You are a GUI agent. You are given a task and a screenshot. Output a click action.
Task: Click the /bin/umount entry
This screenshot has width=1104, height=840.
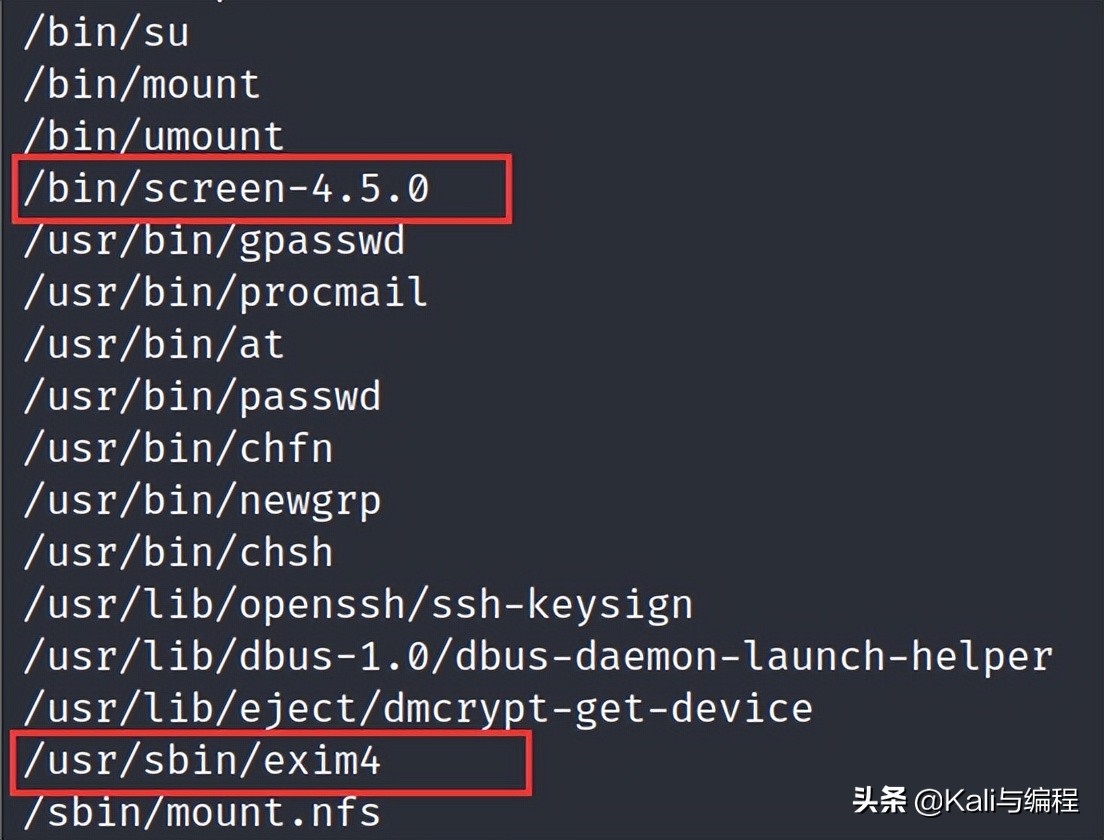click(x=153, y=137)
